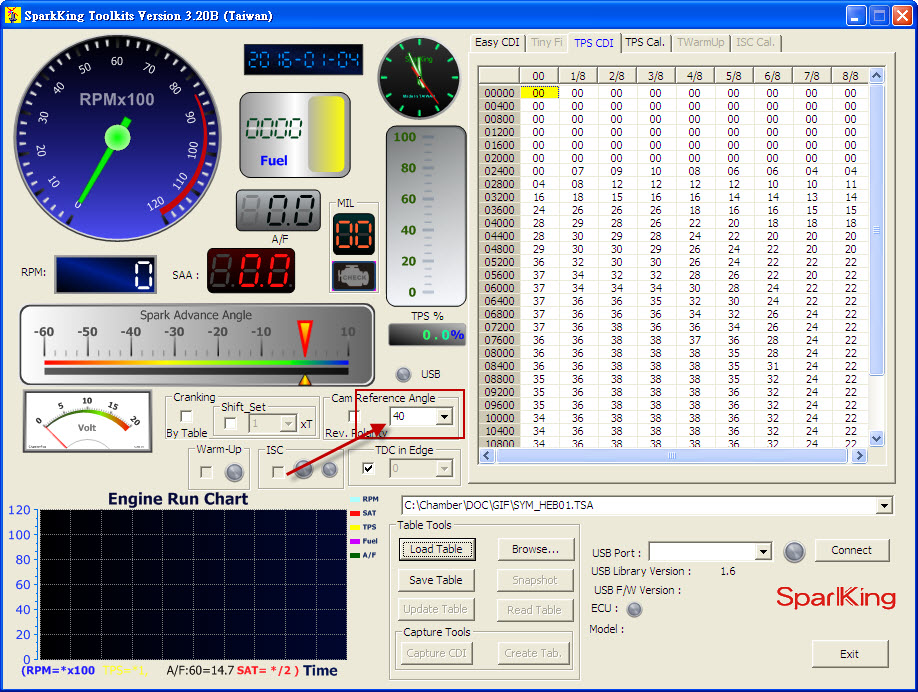The width and height of the screenshot is (918, 692).
Task: Uncheck the TDC in Edge checkbox
Action: point(368,468)
